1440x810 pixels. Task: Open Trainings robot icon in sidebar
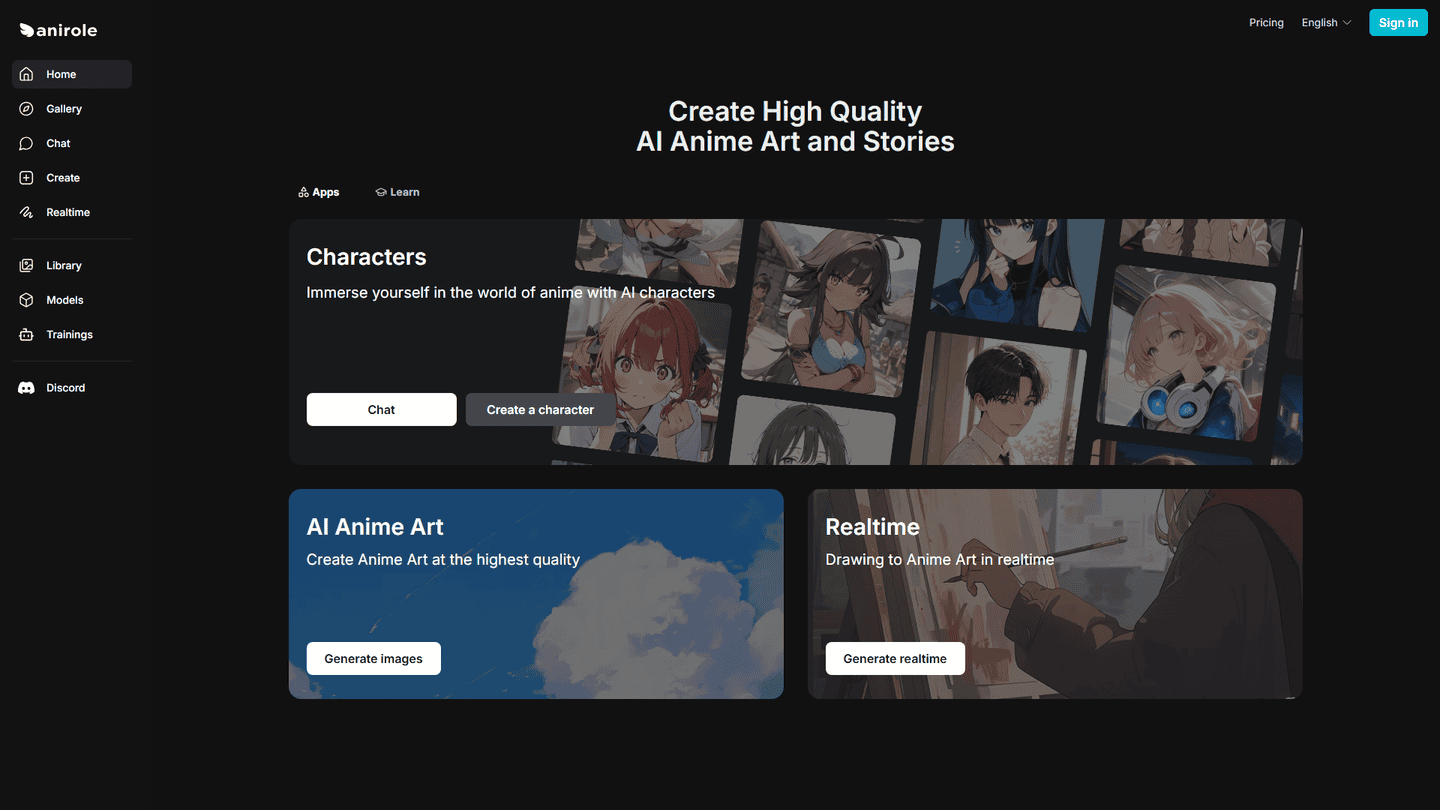pos(26,335)
